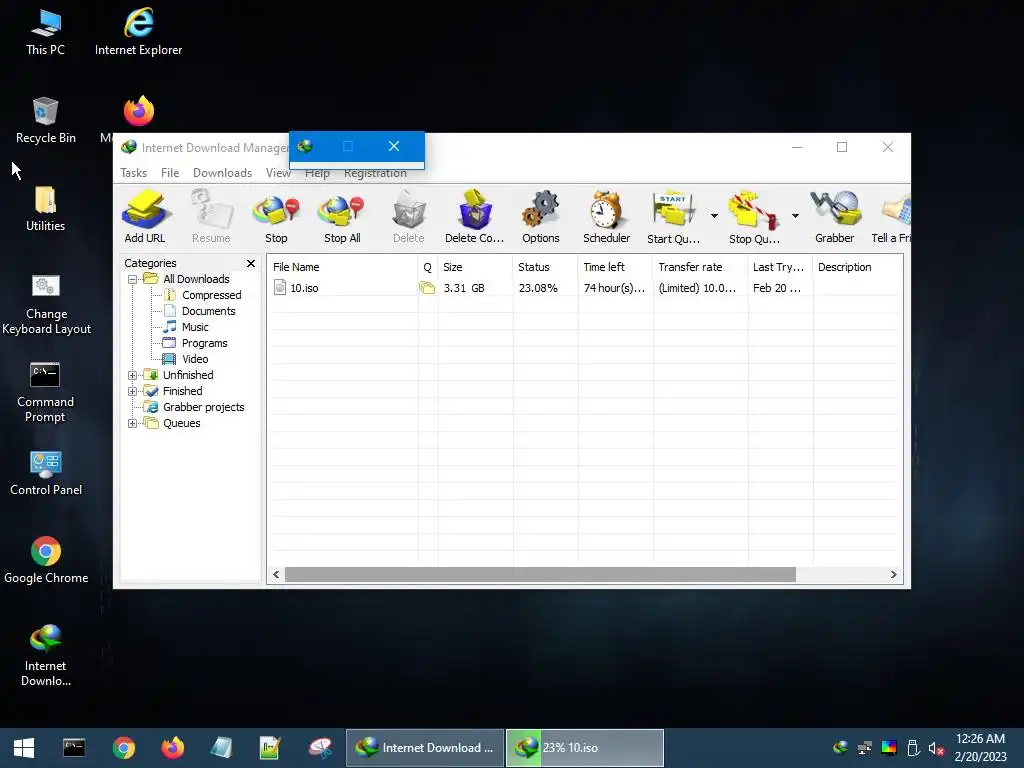Select the Documents category

coord(208,312)
